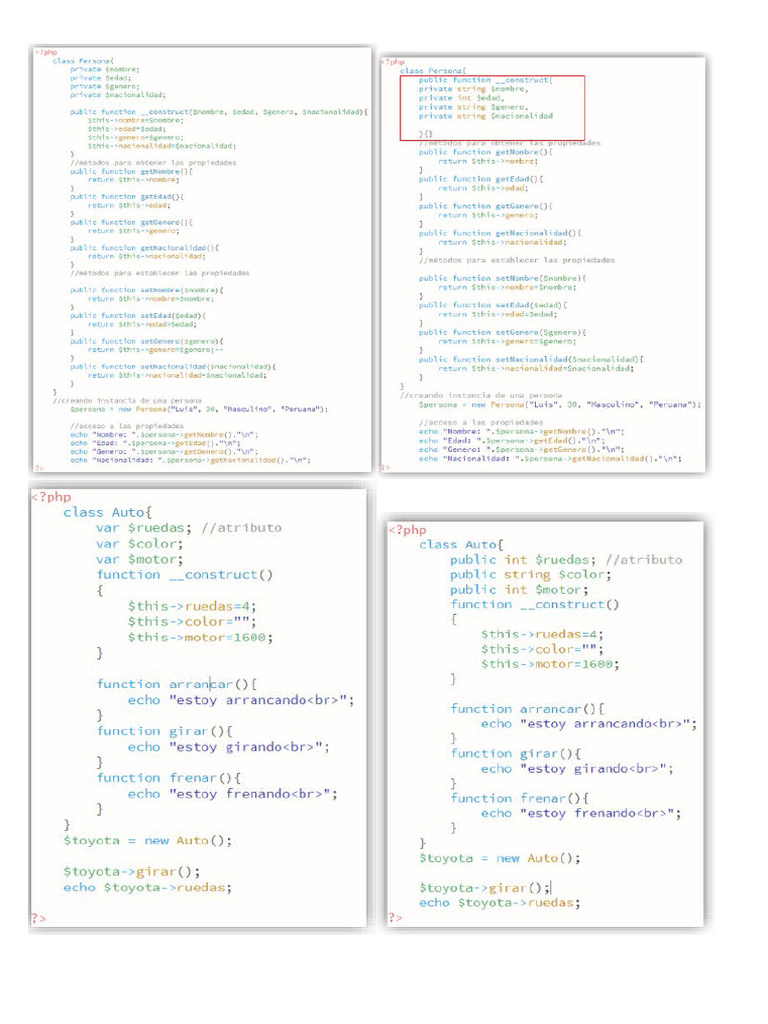Click the line "var $color;"
The width and height of the screenshot is (768, 1024).
(x=140, y=543)
